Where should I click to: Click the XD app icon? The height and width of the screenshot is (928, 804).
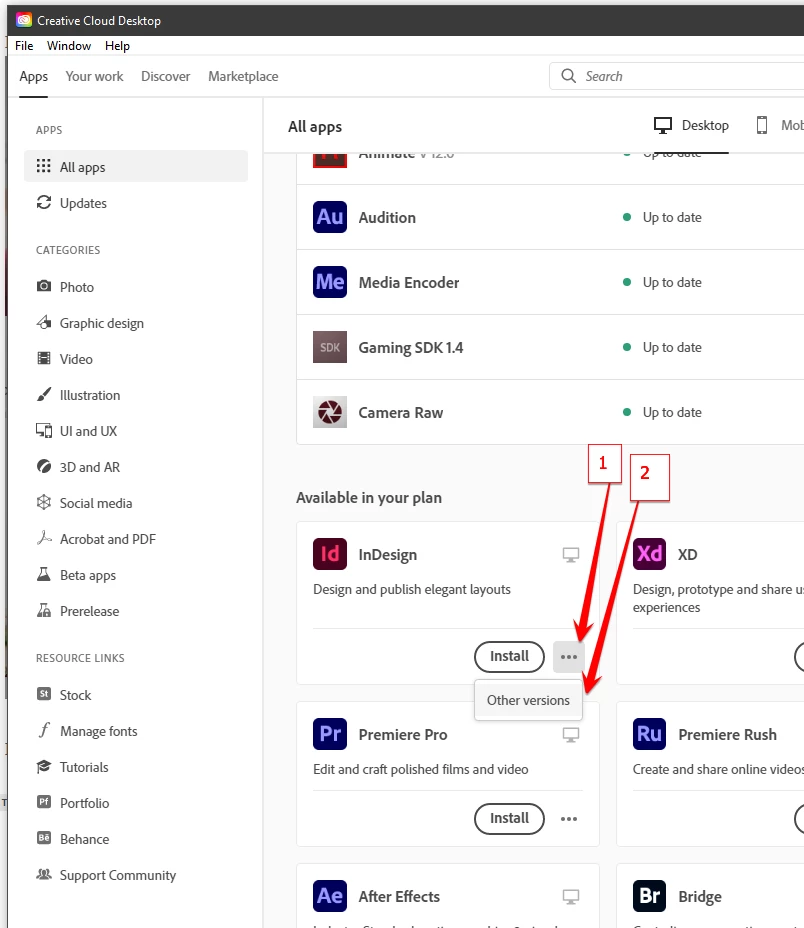649,554
